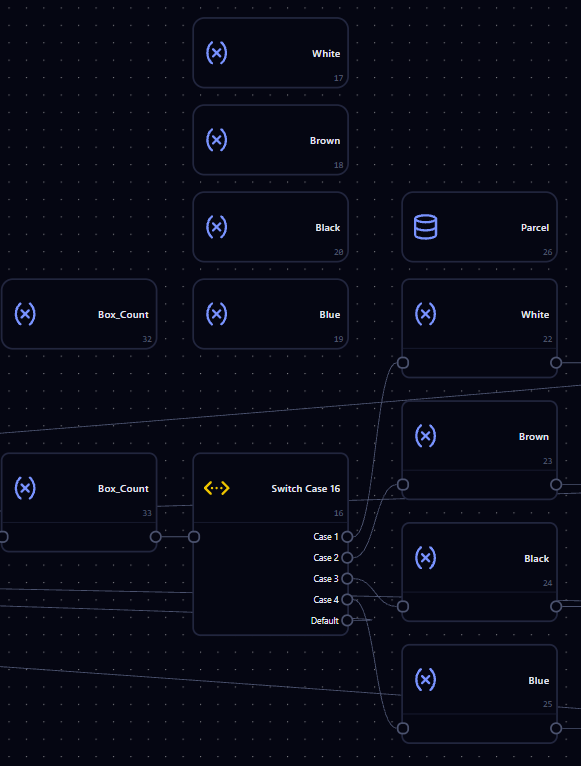The image size is (581, 766).
Task: Click the variable icon on White node 17
Action: click(216, 53)
